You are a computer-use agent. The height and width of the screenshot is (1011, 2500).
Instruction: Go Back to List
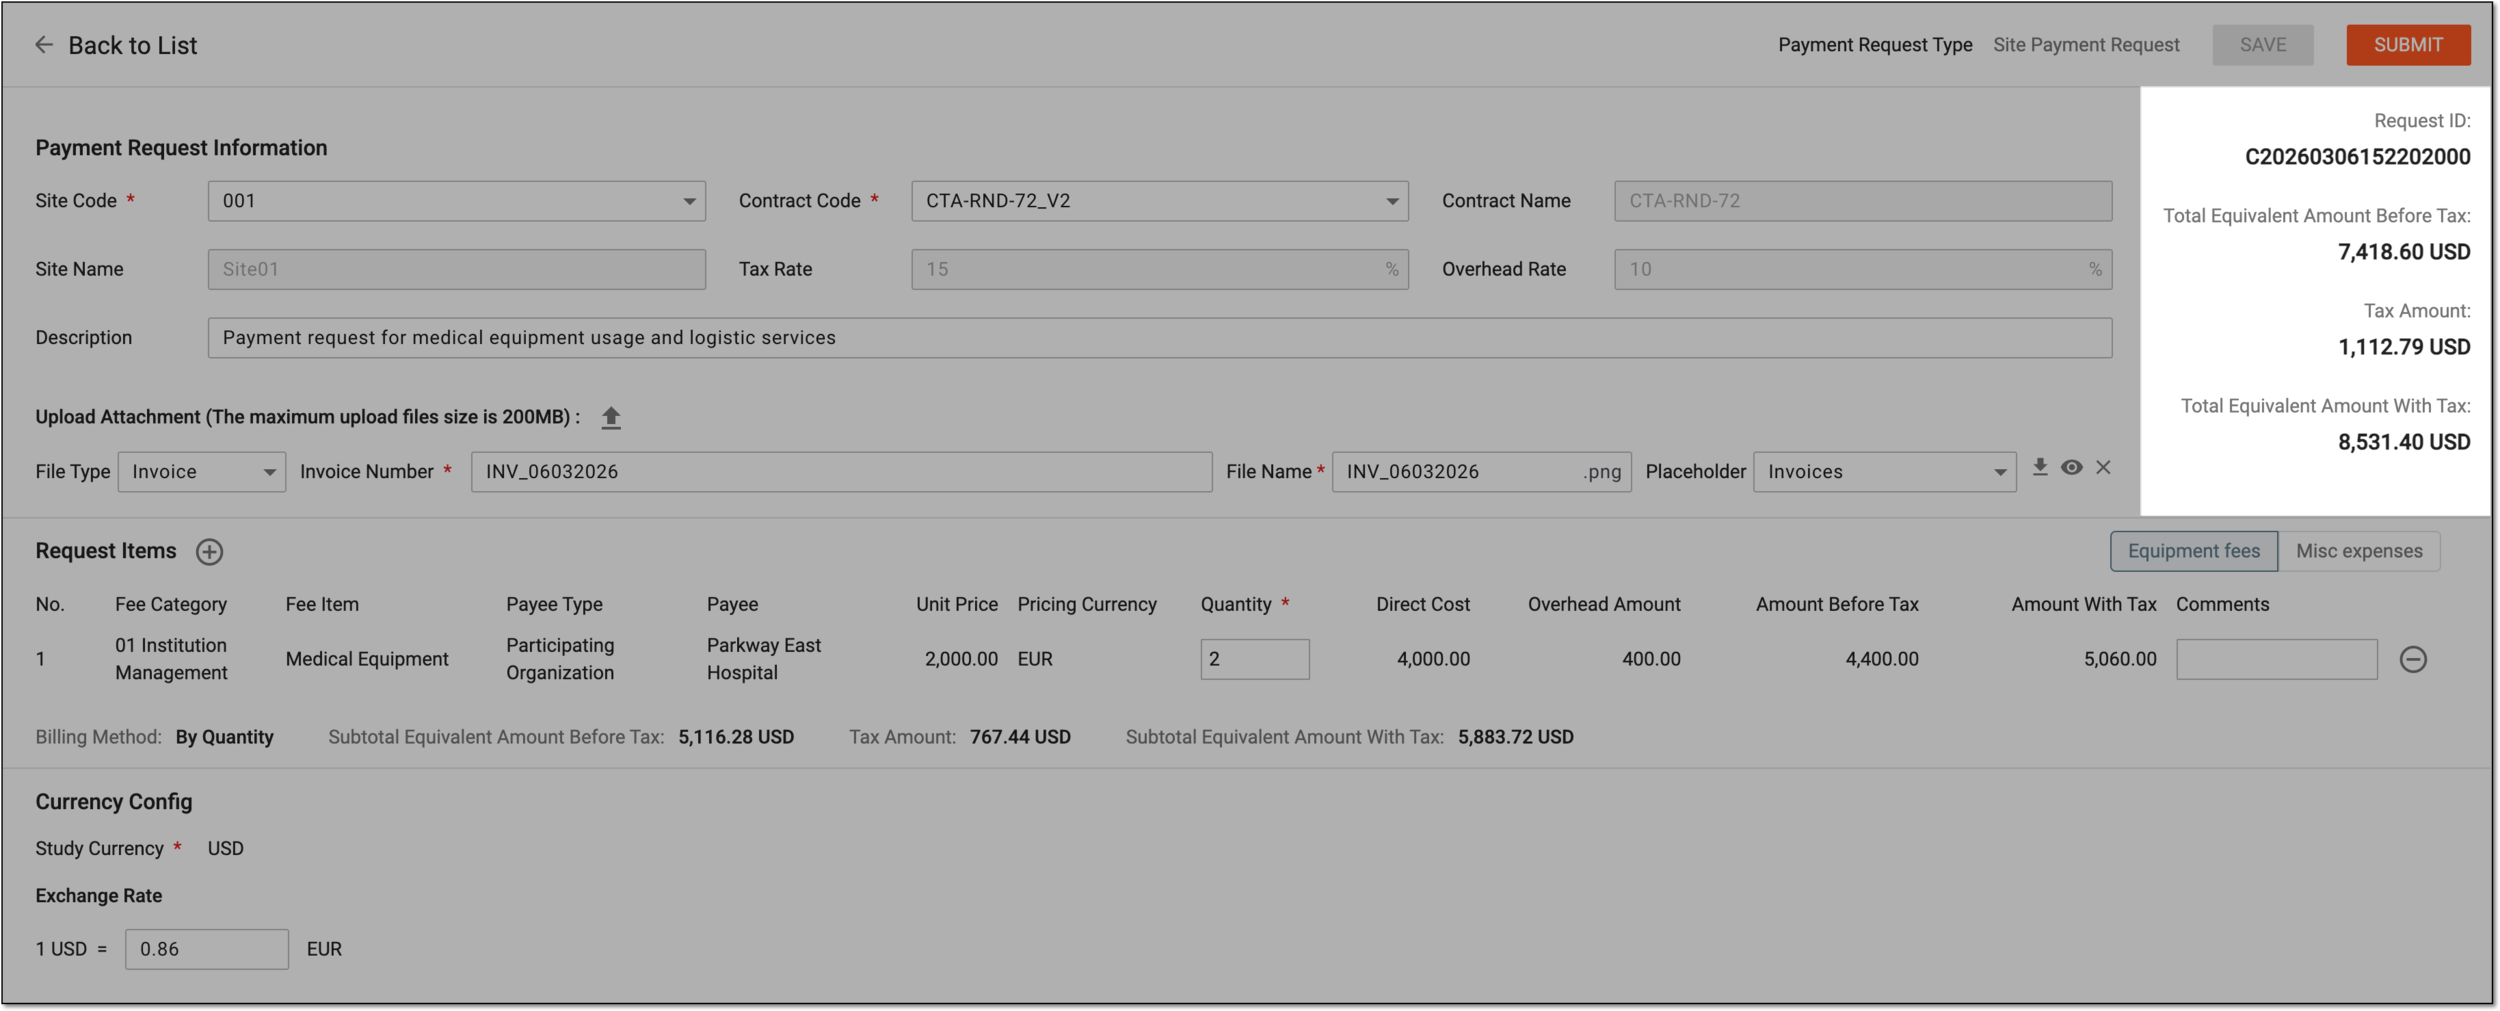(132, 45)
